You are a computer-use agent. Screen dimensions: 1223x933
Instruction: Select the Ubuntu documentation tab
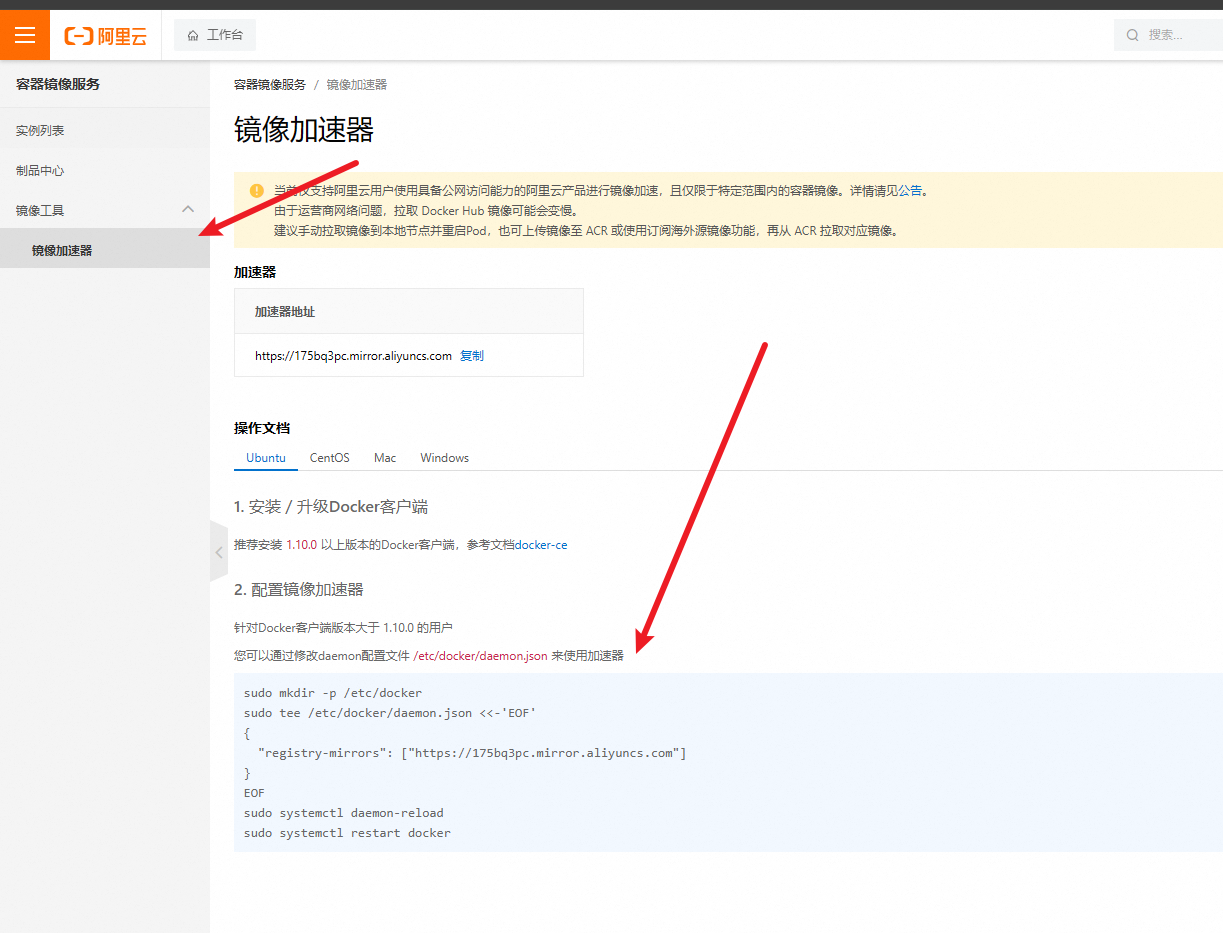coord(266,458)
